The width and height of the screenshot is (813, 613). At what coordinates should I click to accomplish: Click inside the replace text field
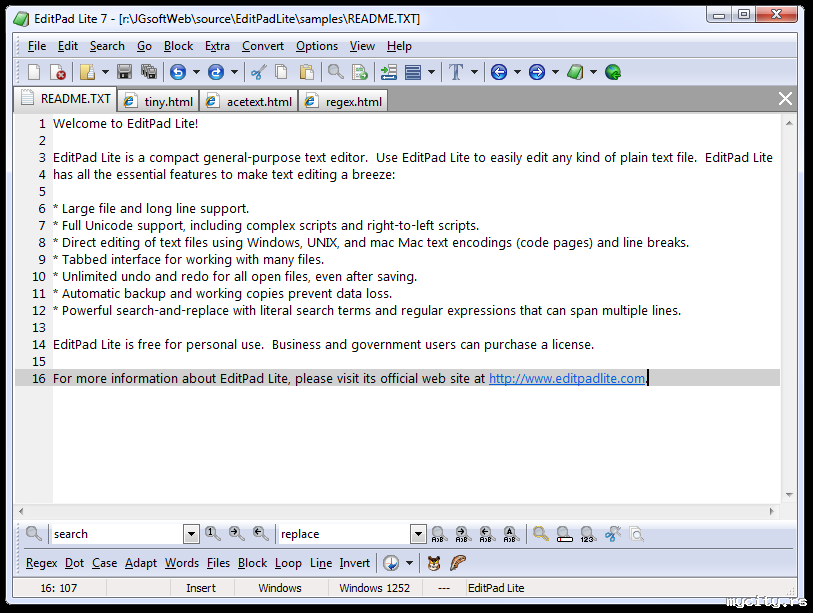click(x=344, y=534)
